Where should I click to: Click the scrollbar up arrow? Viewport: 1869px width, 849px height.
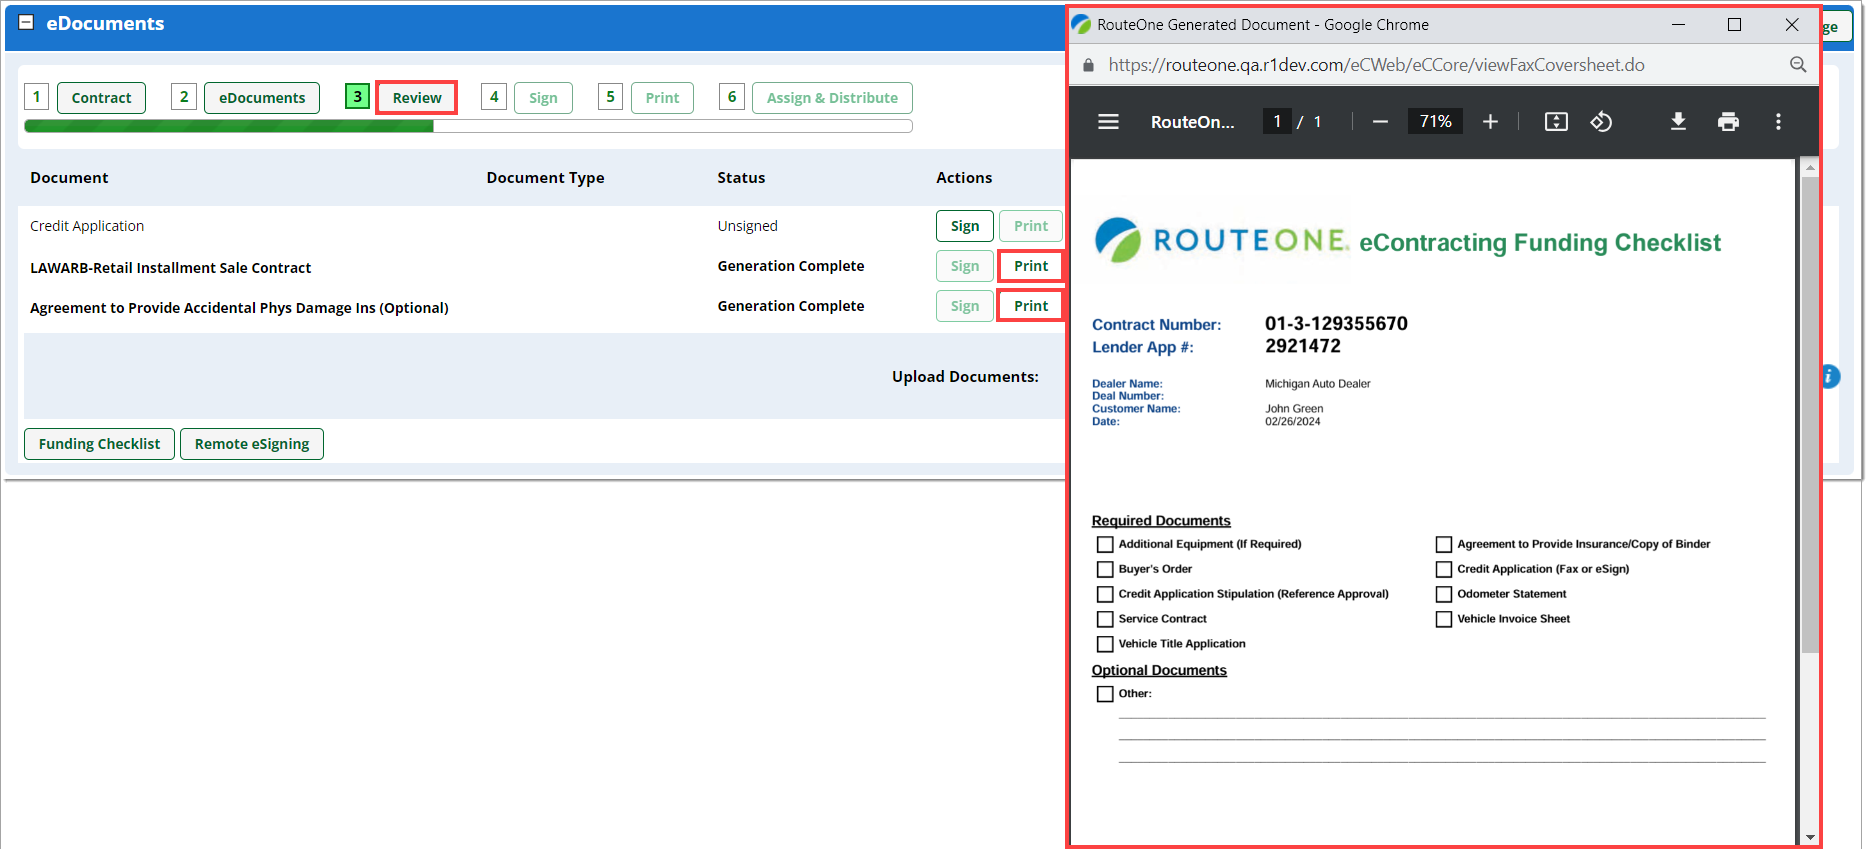[1809, 167]
